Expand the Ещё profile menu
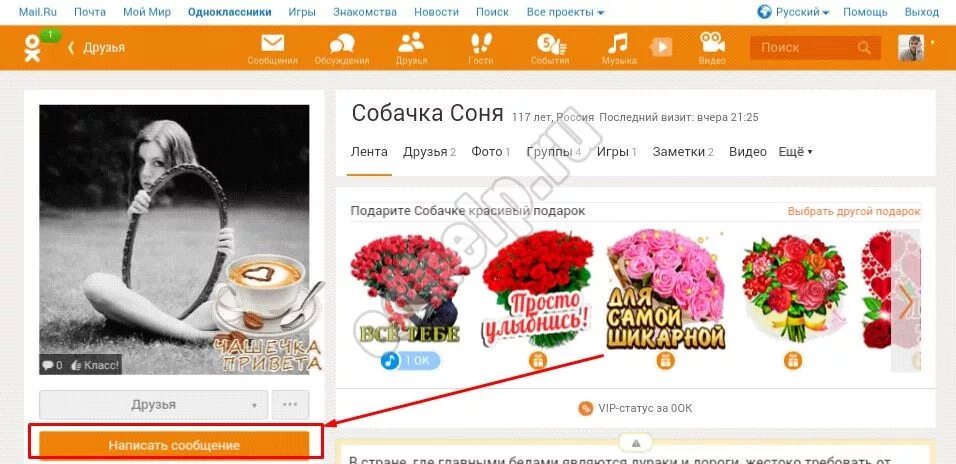 pyautogui.click(x=796, y=152)
